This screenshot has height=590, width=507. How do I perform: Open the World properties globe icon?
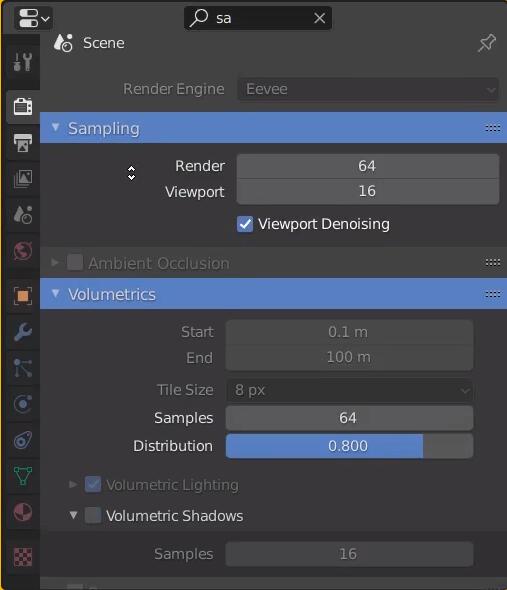point(23,251)
